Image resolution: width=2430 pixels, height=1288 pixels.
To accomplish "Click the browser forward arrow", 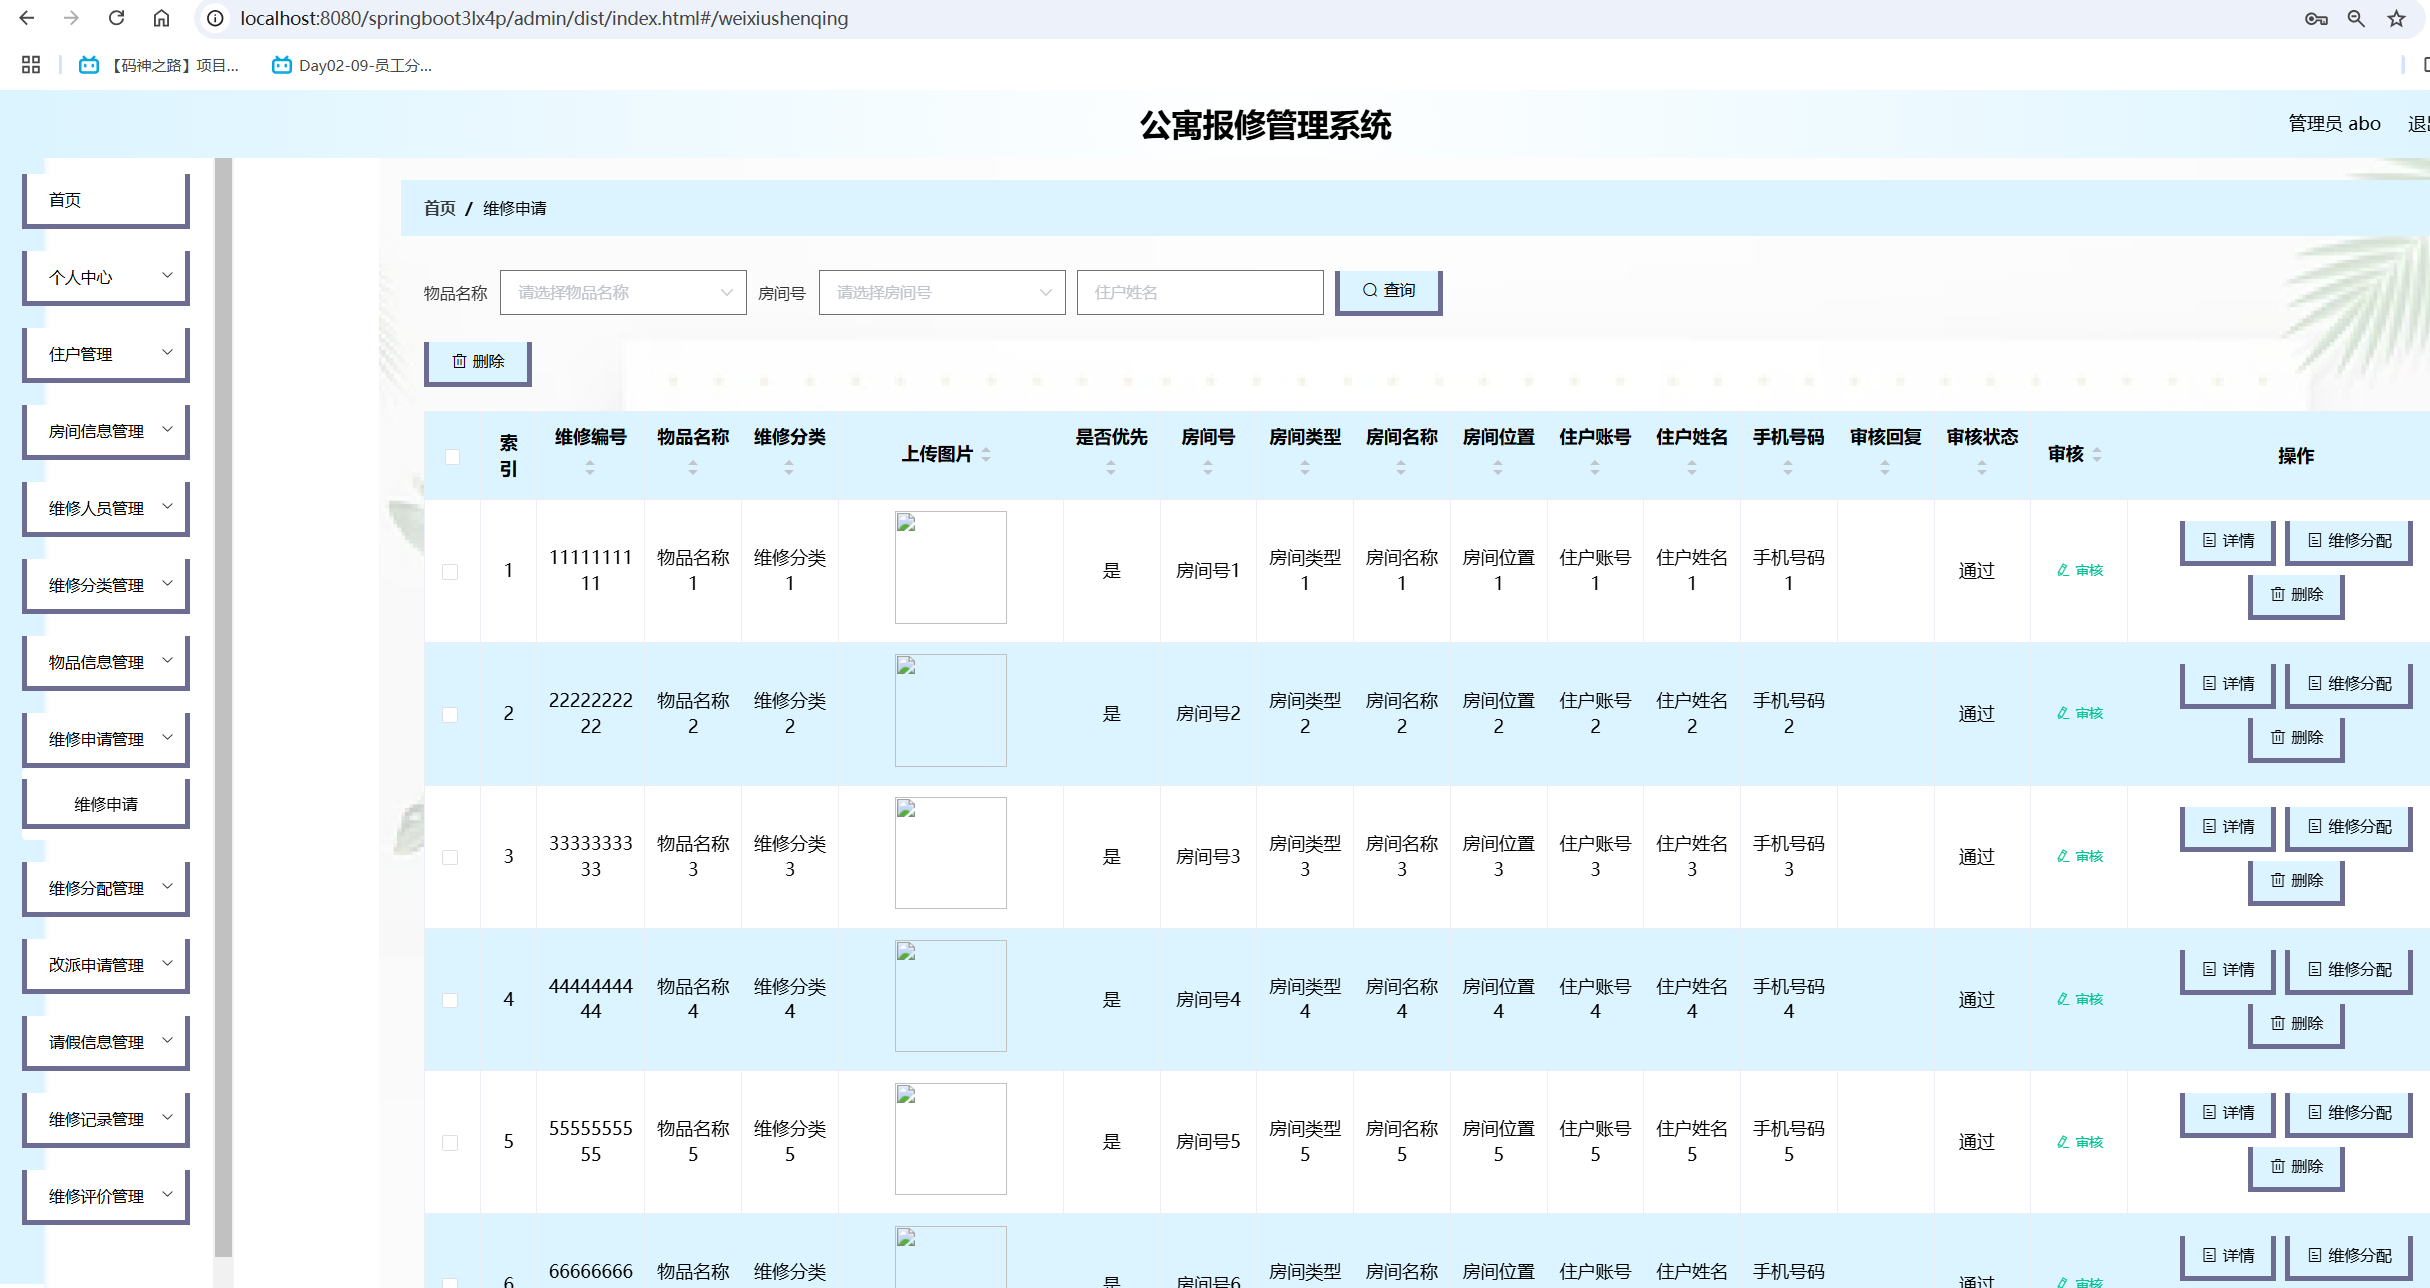I will pos(71,18).
